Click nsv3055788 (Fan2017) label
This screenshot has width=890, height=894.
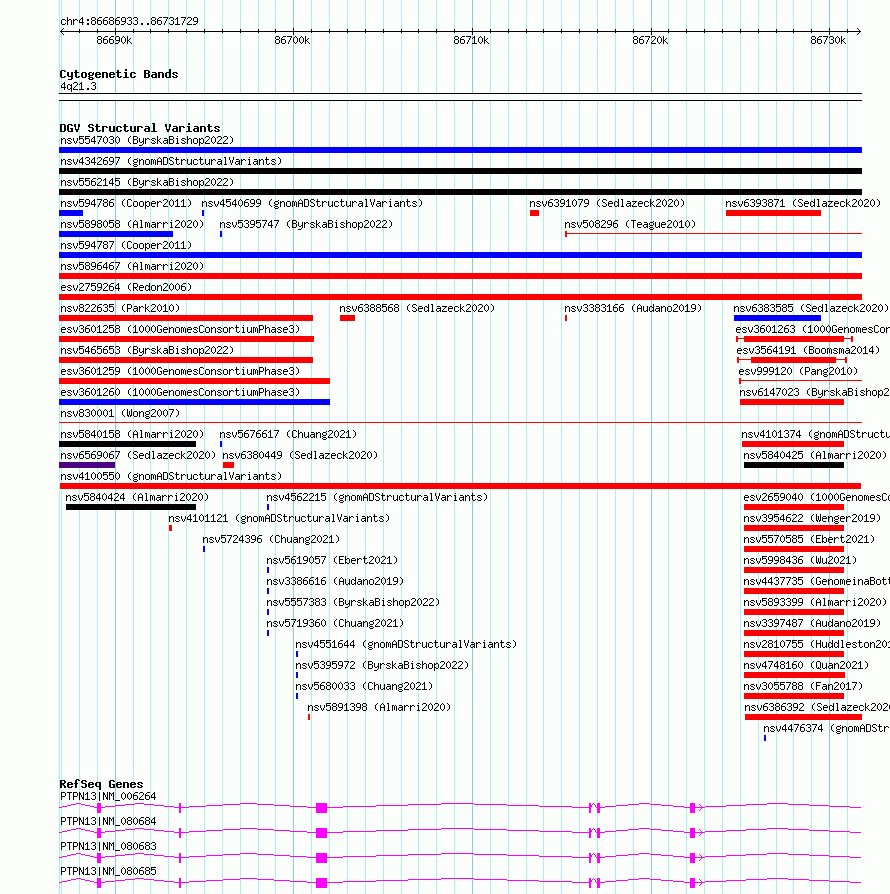(803, 687)
